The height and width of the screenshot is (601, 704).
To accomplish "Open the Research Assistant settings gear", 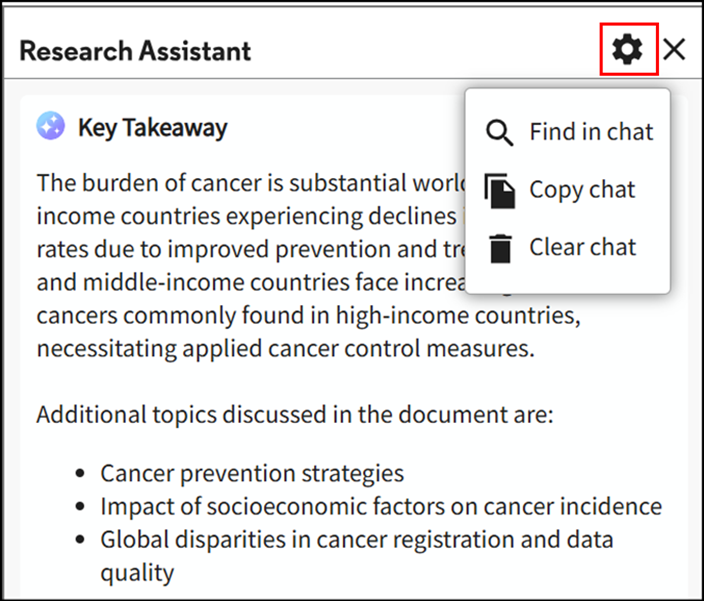I will [628, 49].
